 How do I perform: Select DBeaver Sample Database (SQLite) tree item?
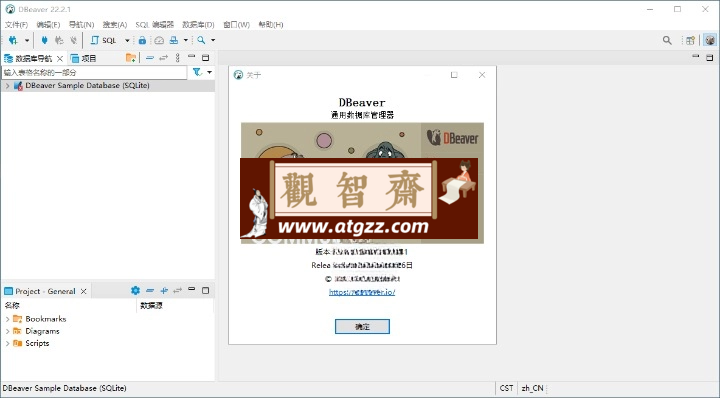click(87, 85)
